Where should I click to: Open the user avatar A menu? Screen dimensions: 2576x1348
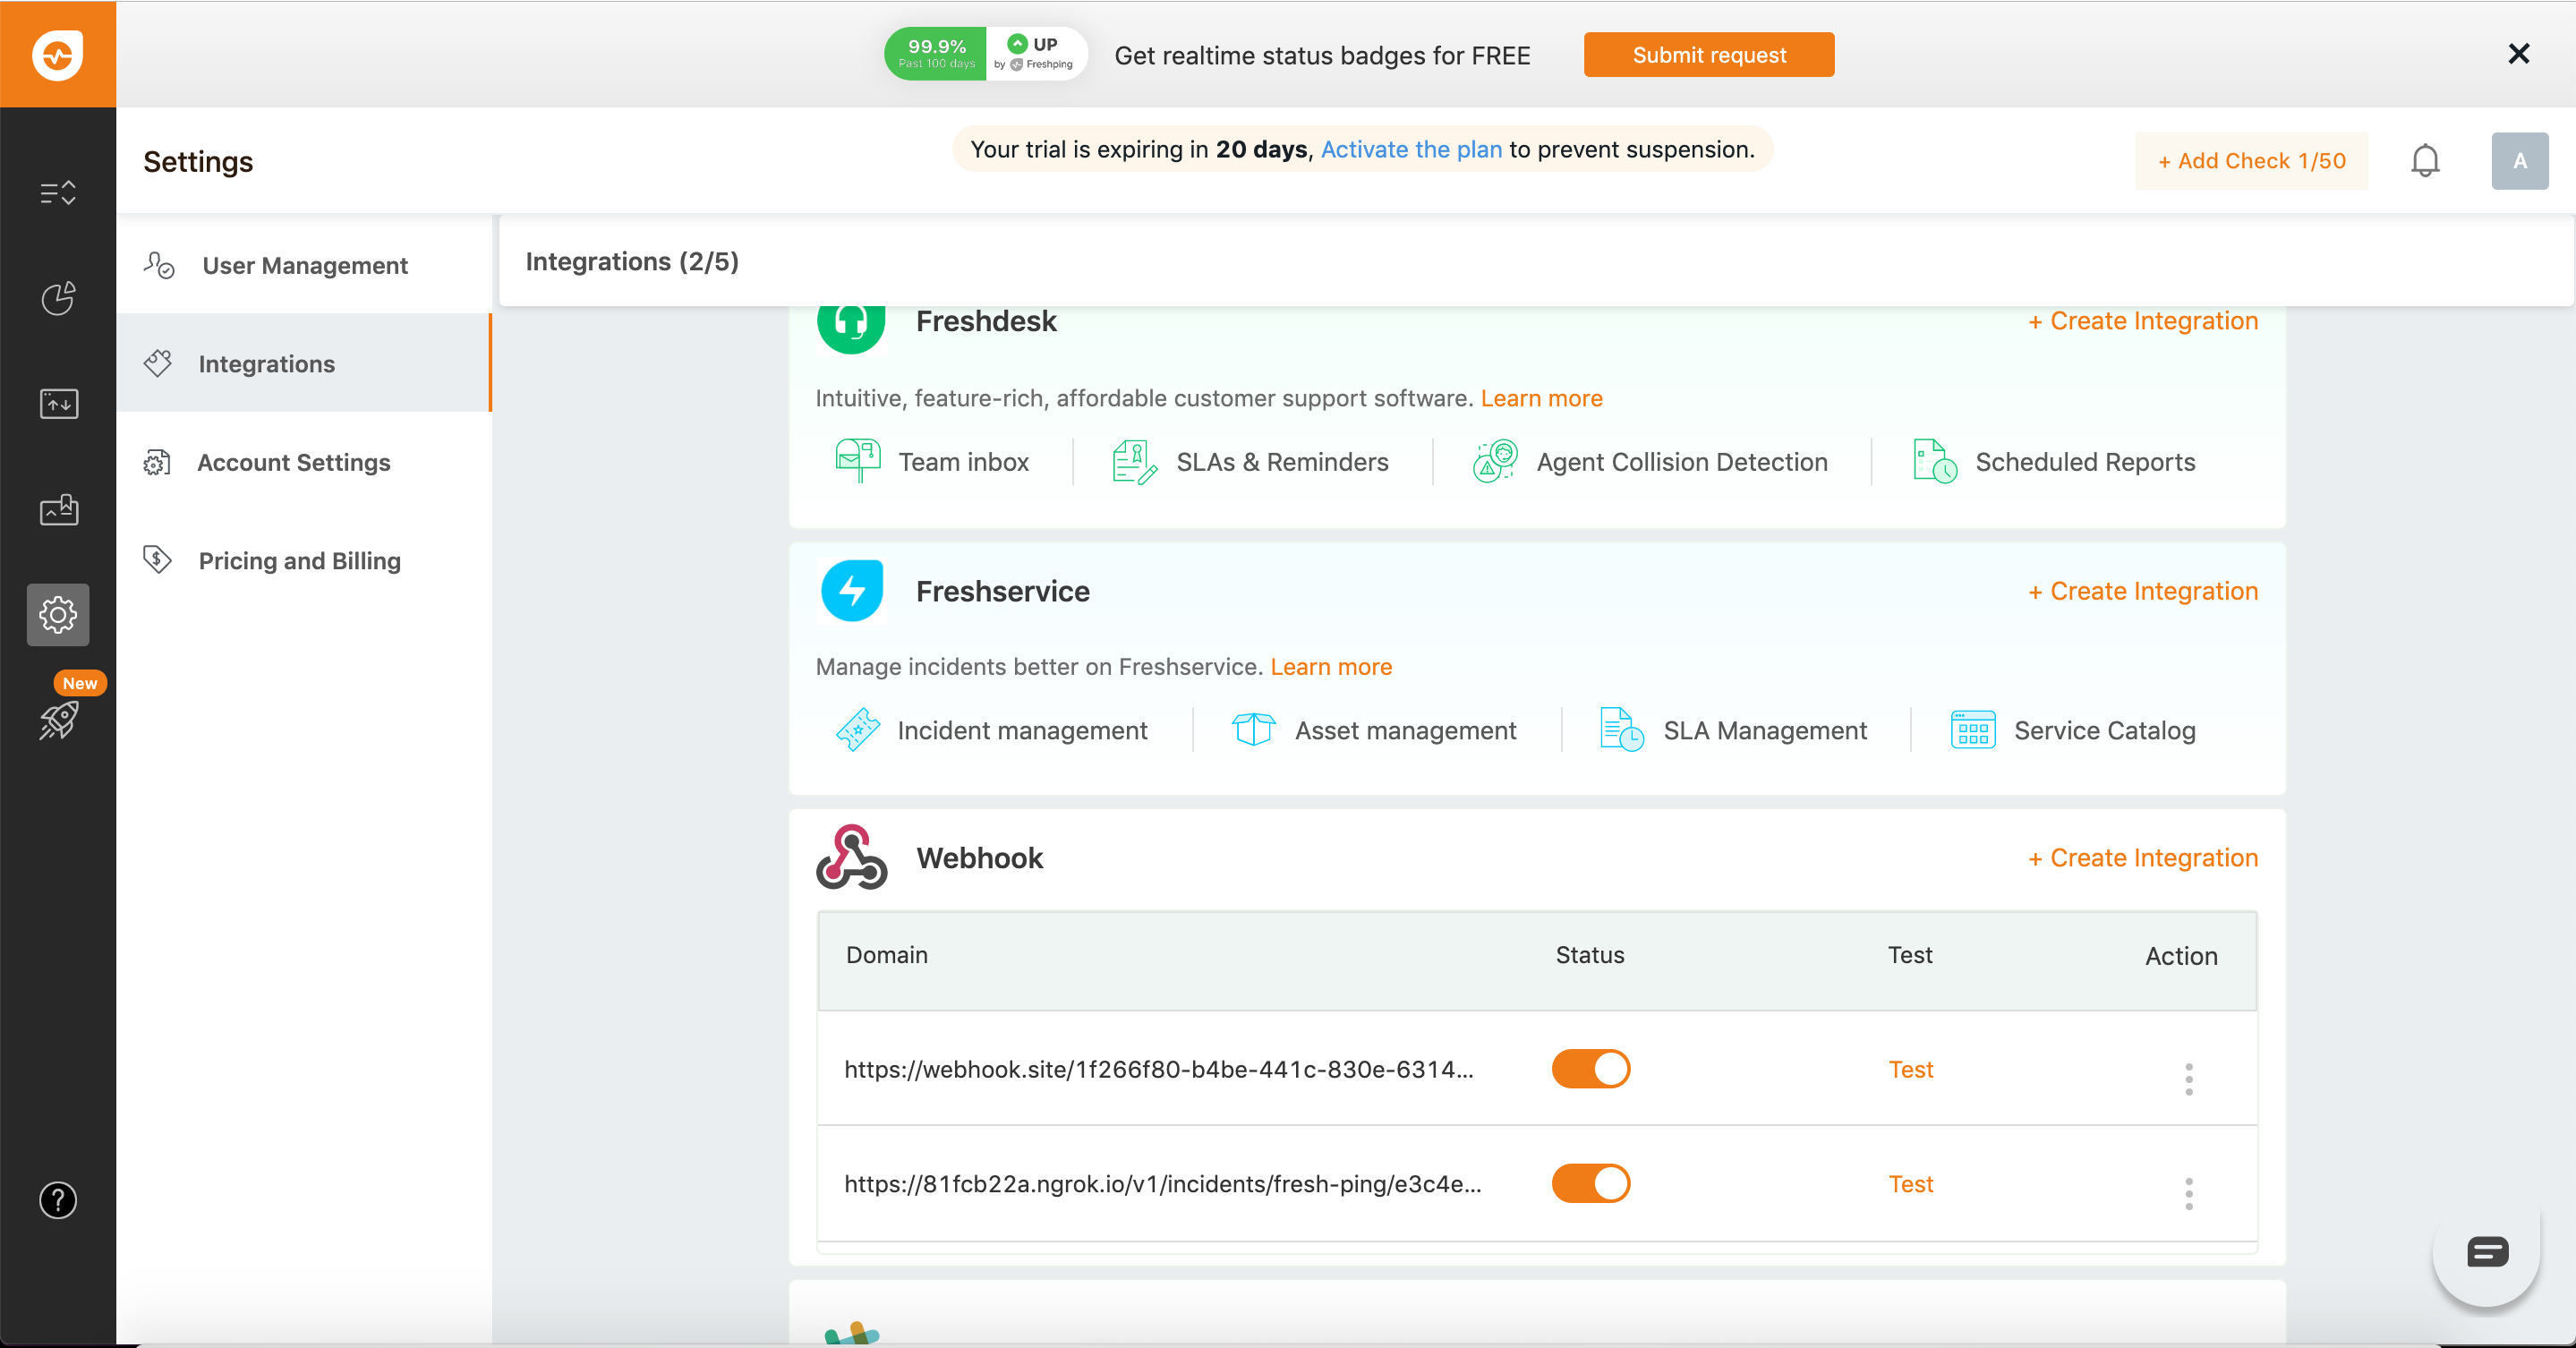tap(2518, 161)
